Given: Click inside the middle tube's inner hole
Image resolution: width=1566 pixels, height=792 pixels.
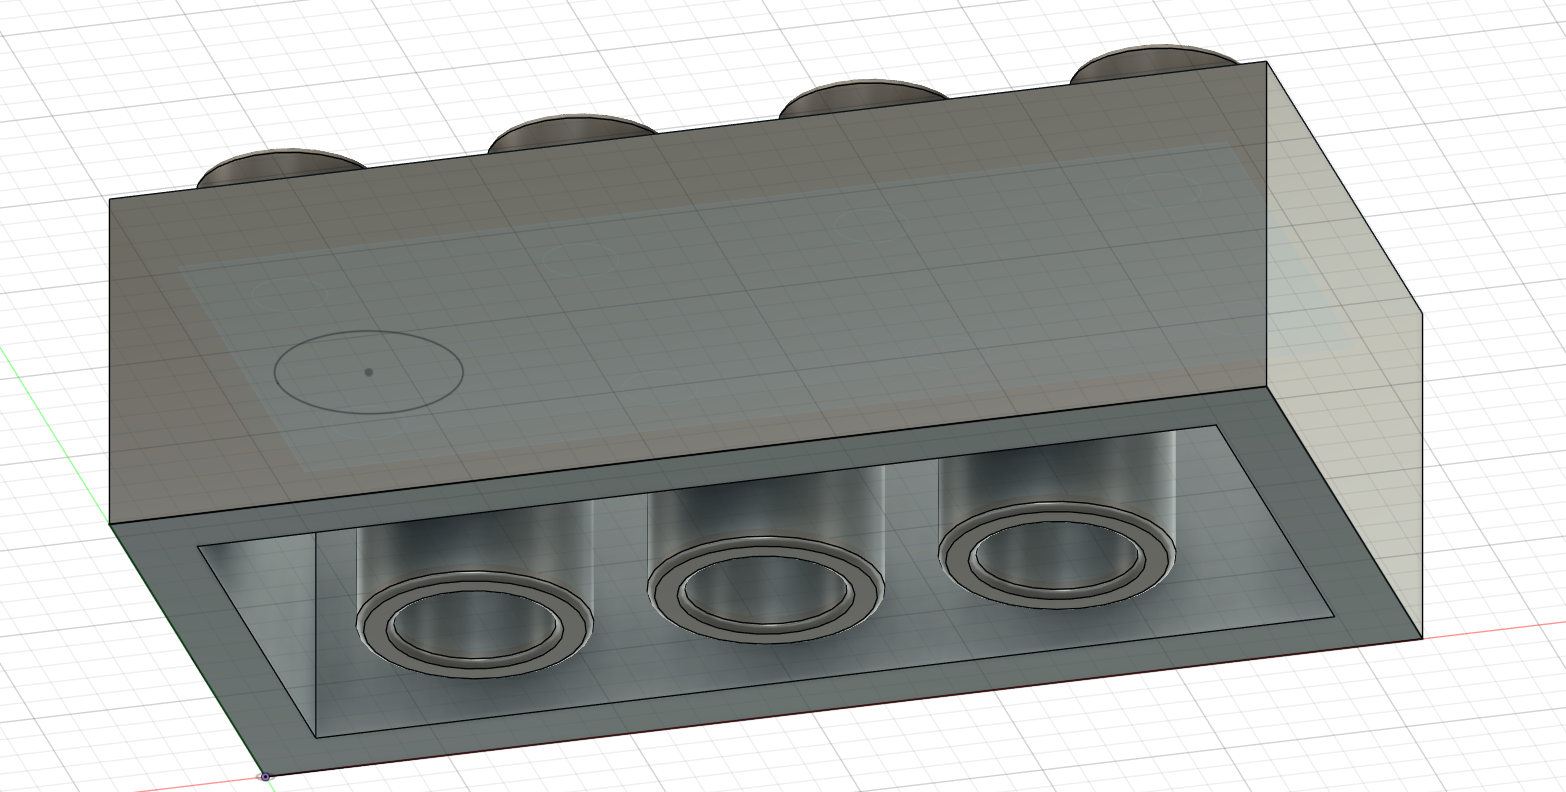Looking at the screenshot, I should pos(765,590).
